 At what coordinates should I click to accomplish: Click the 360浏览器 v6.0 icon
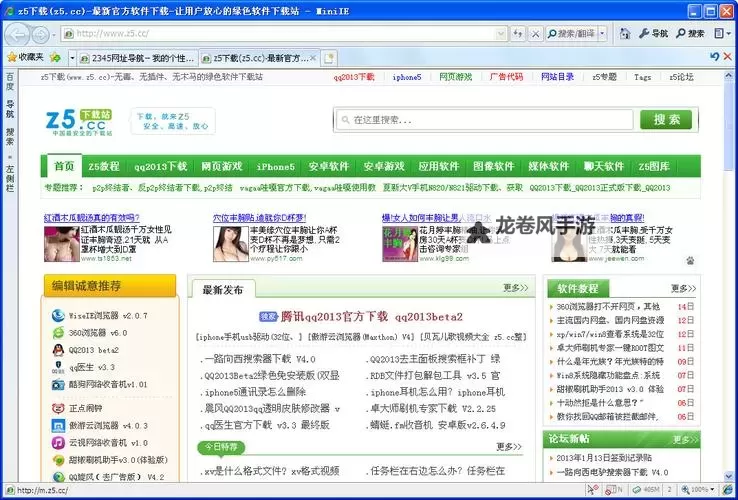(58, 333)
